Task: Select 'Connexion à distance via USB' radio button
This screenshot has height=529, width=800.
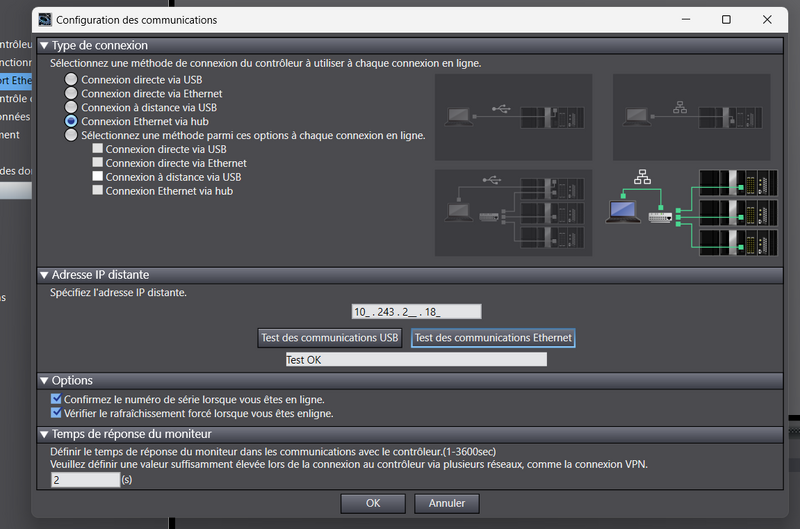Action: (71, 107)
